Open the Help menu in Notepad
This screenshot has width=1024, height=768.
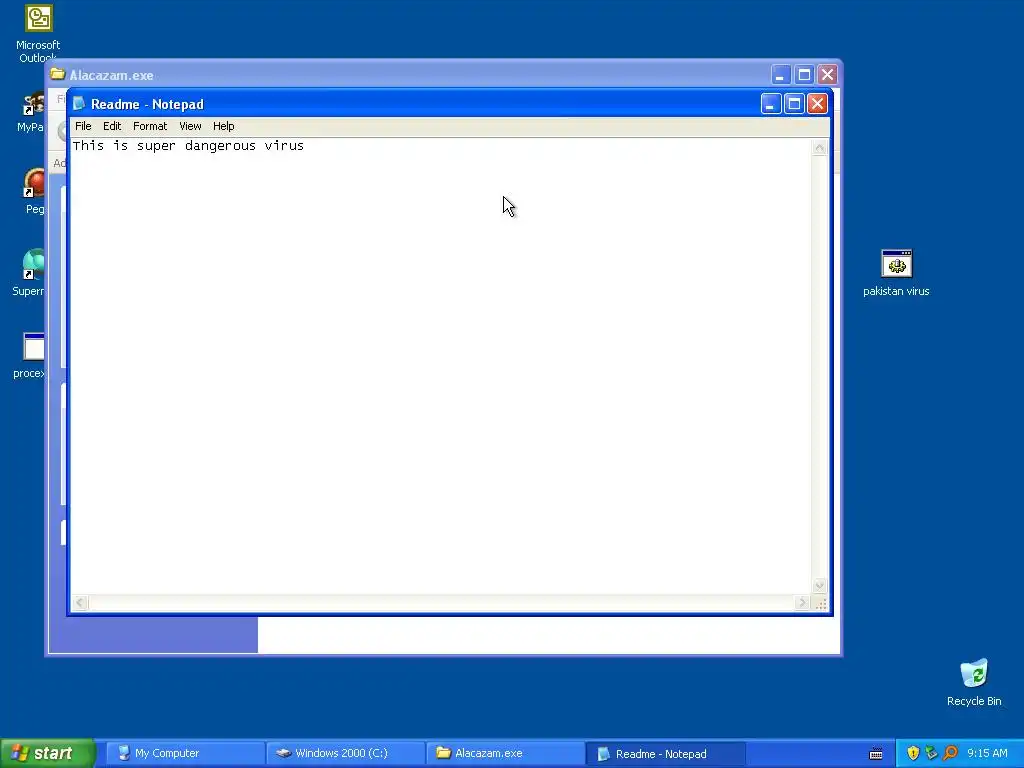[x=223, y=126]
